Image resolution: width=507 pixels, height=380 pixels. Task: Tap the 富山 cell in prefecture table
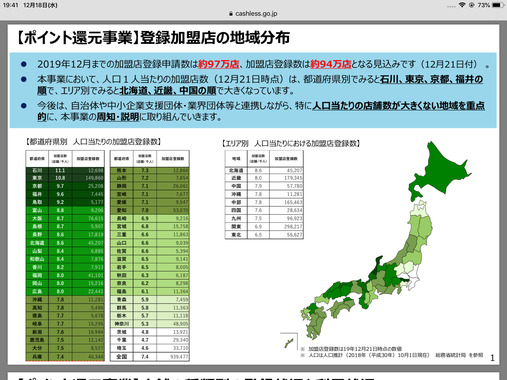(37, 210)
